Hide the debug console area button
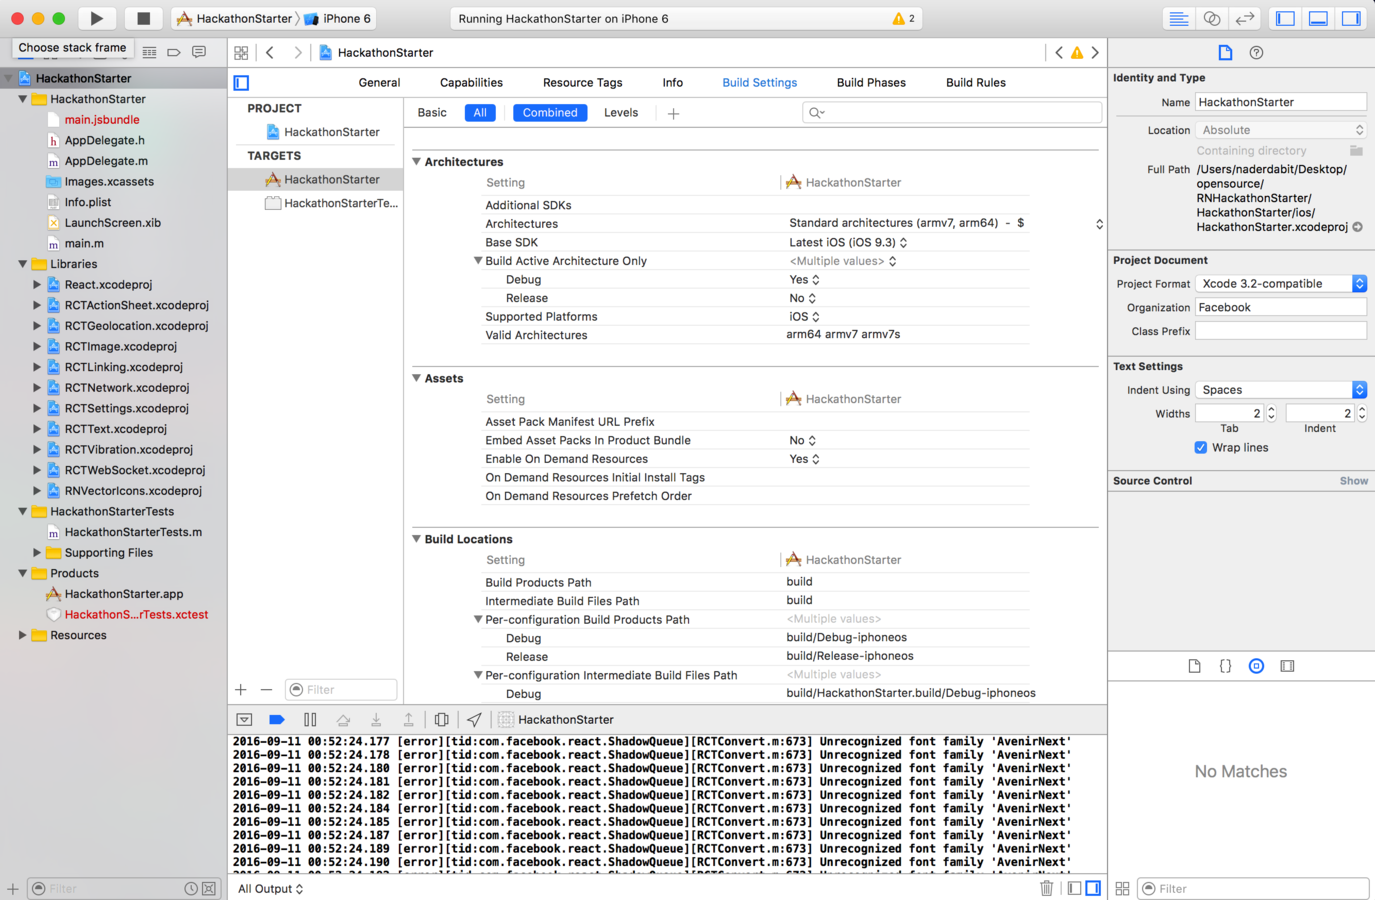 (x=244, y=720)
